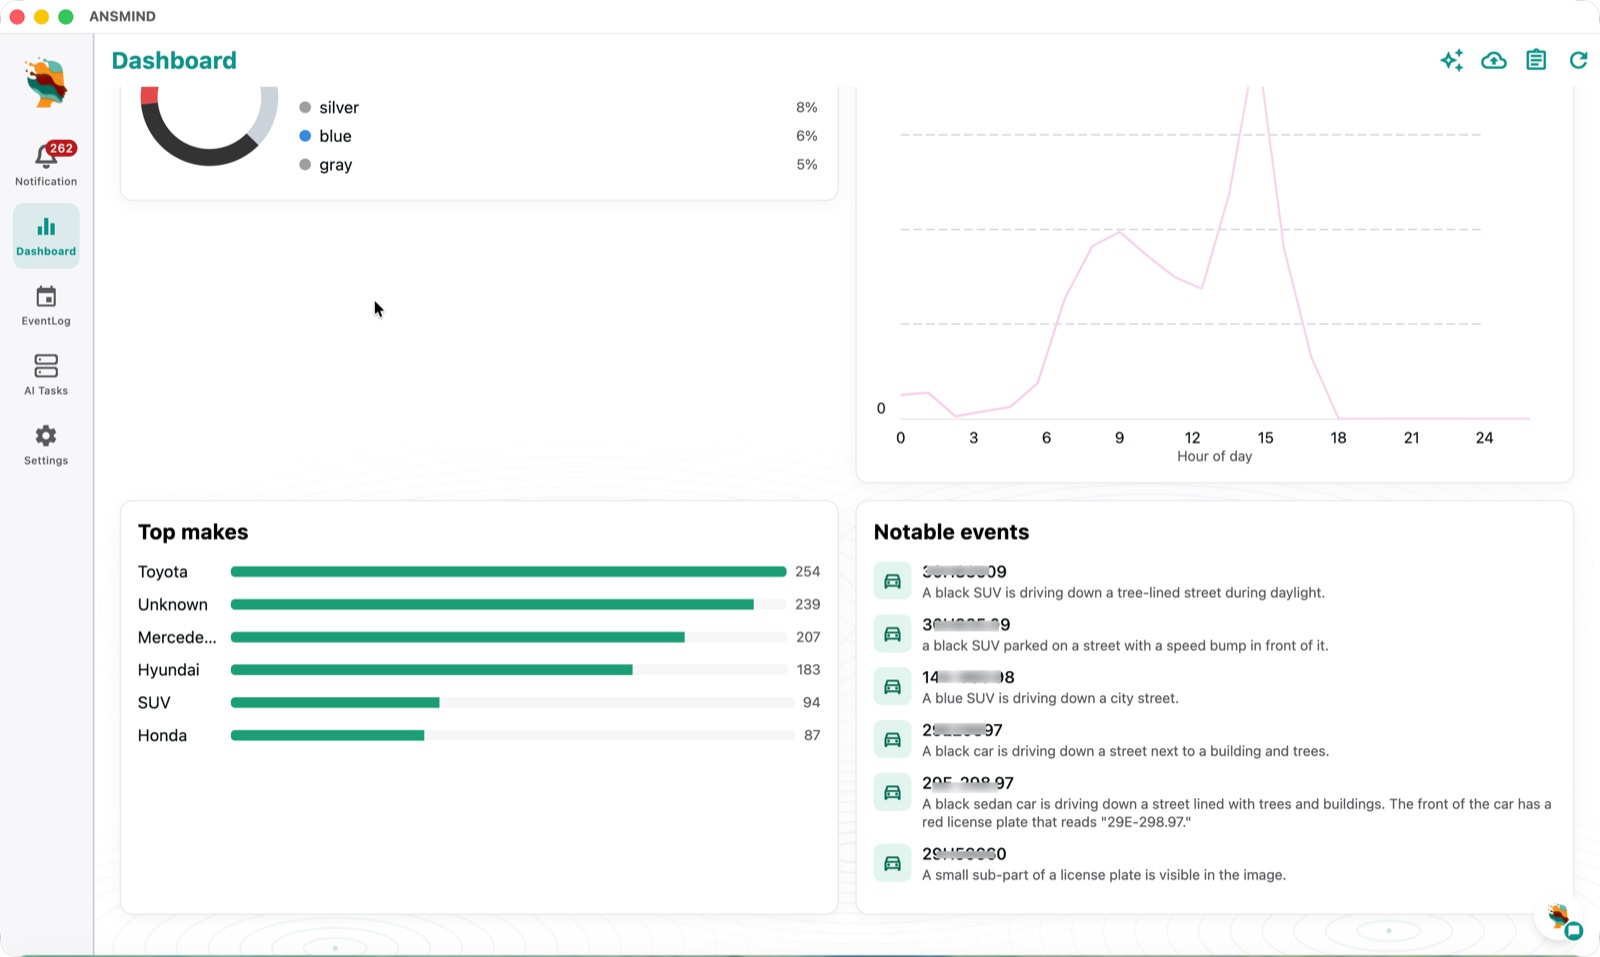
Task: Click the value 254 for Toyota
Action: [807, 572]
